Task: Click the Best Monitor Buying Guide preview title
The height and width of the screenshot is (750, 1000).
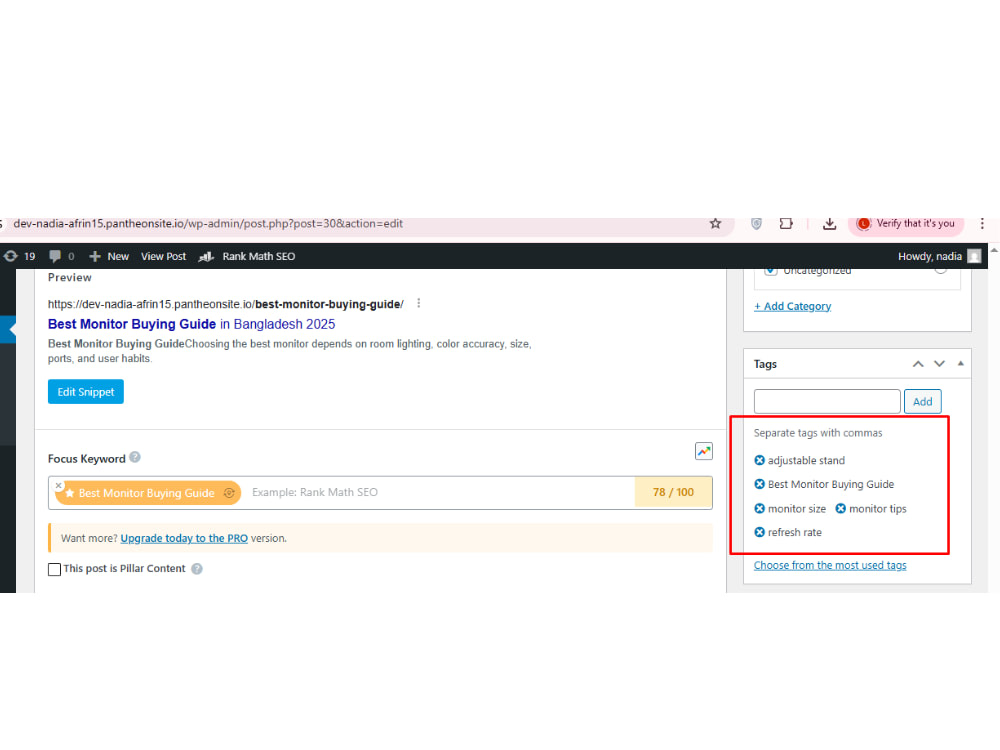Action: click(x=191, y=324)
